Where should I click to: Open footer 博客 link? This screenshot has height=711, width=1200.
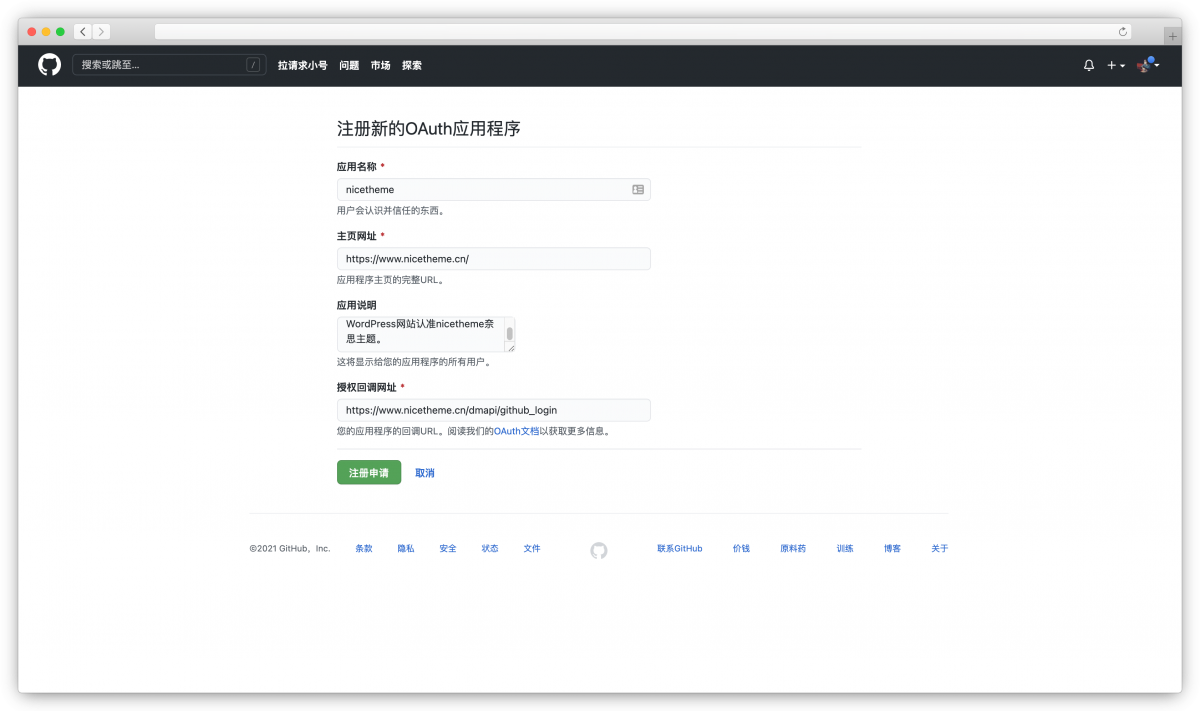[x=892, y=549]
